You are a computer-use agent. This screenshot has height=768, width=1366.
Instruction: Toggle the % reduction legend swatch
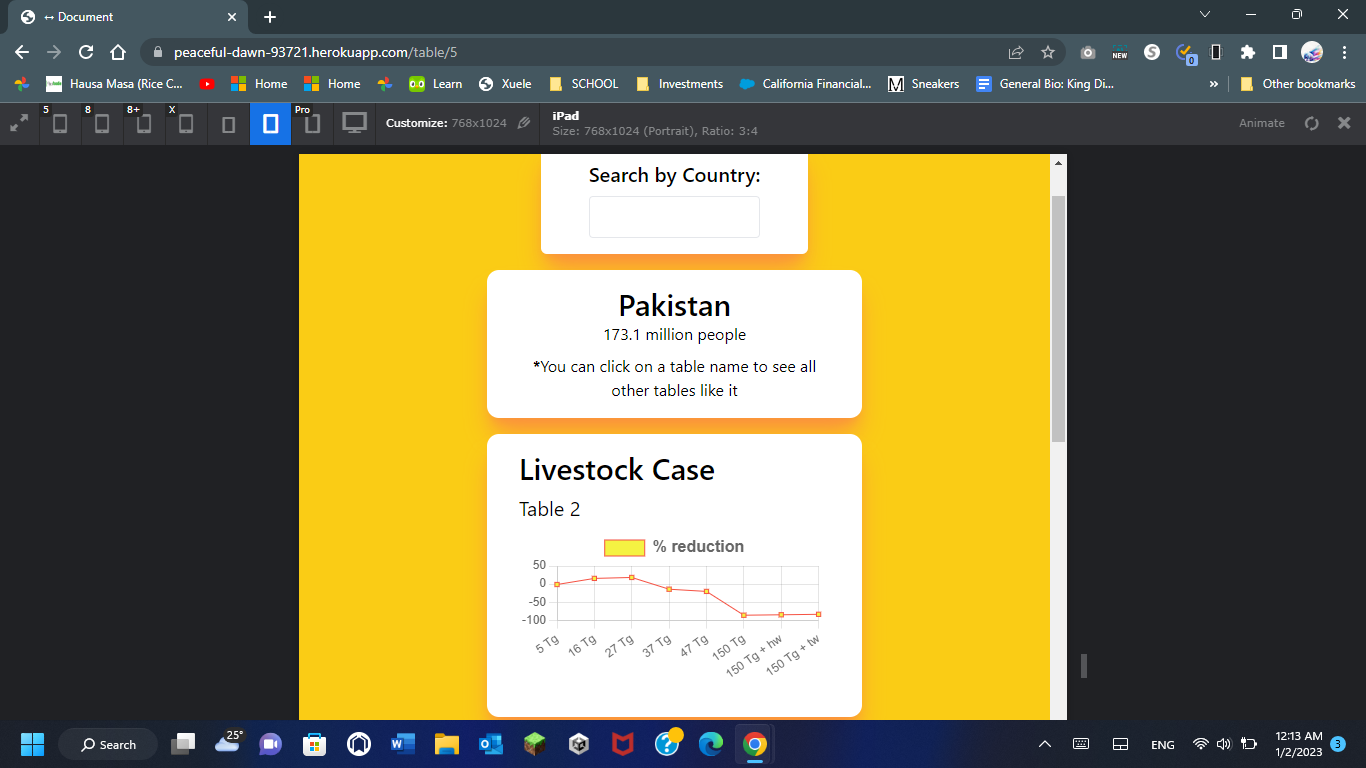click(624, 547)
